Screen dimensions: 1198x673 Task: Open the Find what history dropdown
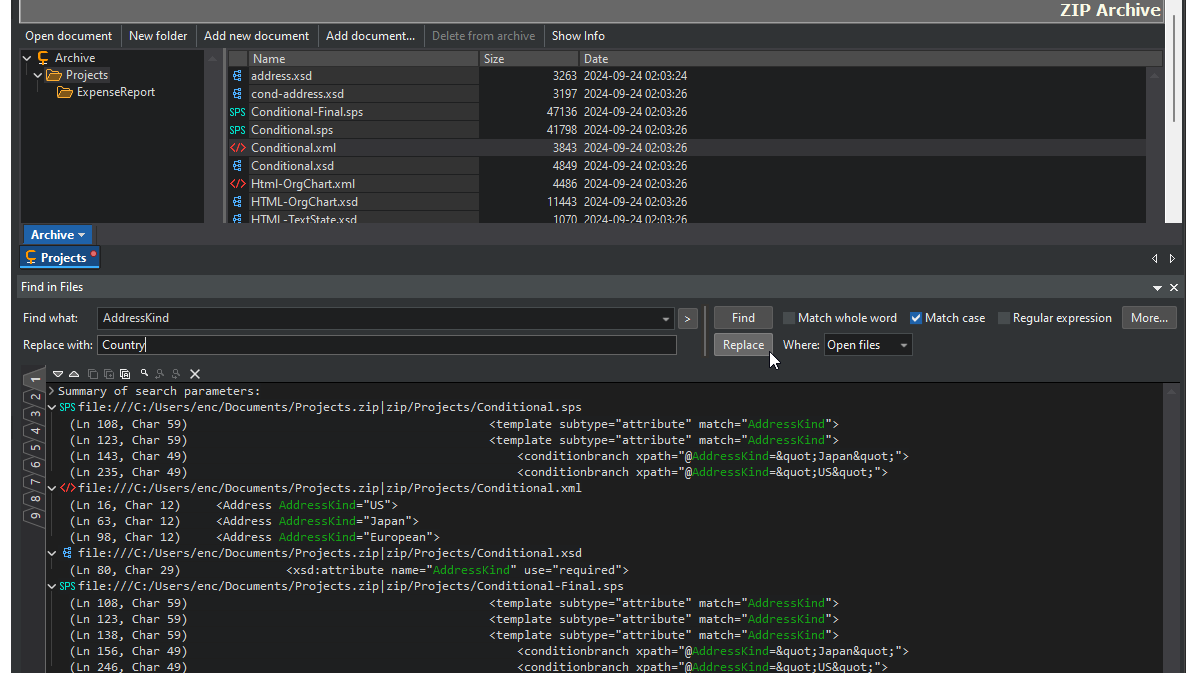pos(668,318)
